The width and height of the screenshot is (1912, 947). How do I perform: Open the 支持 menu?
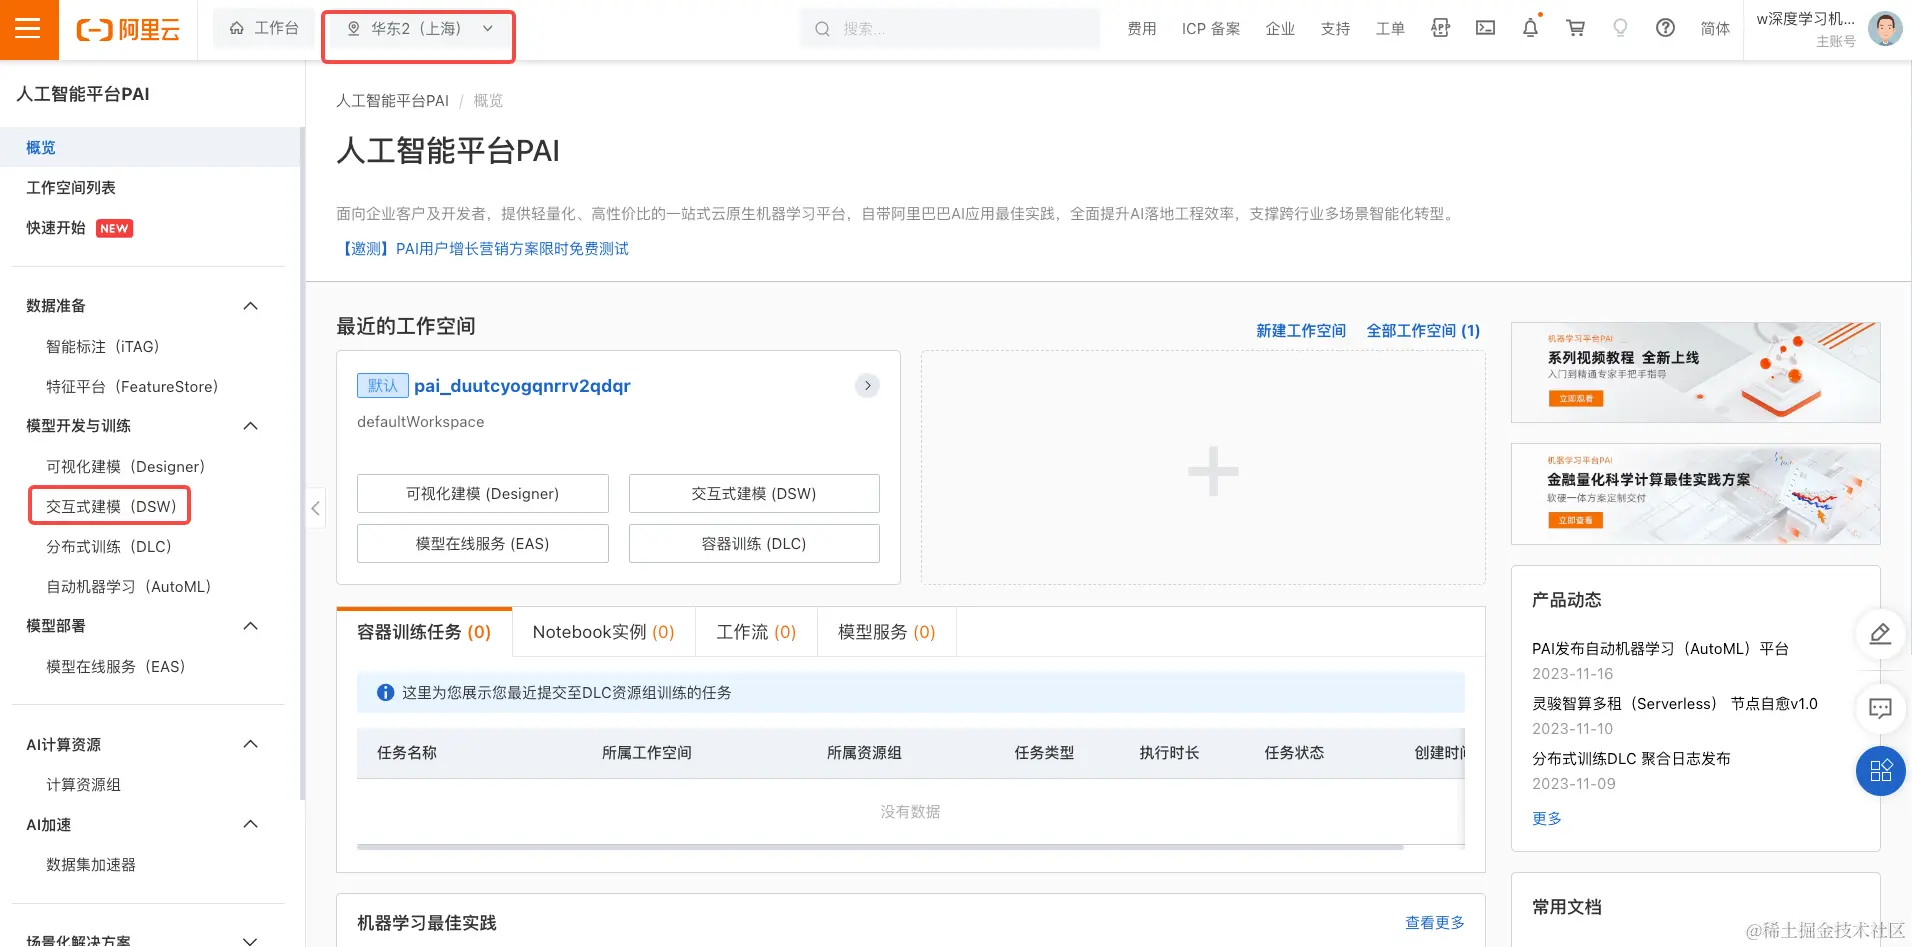click(x=1335, y=29)
